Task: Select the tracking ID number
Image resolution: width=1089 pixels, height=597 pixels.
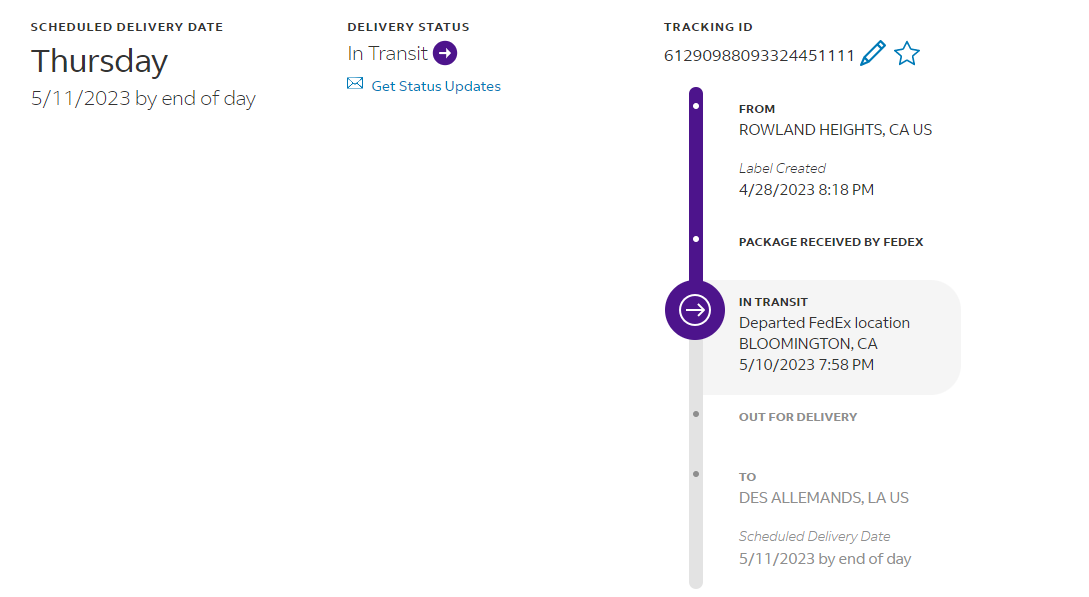Action: 759,56
